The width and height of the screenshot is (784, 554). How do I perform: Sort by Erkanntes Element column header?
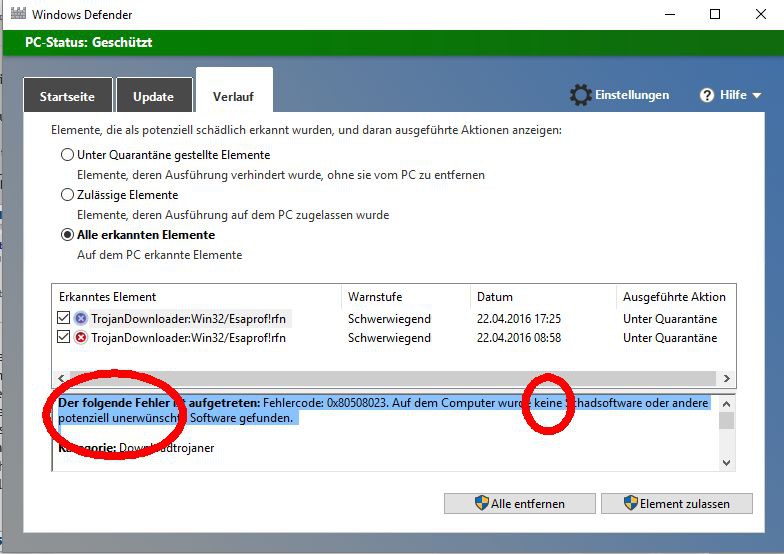pyautogui.click(x=196, y=296)
